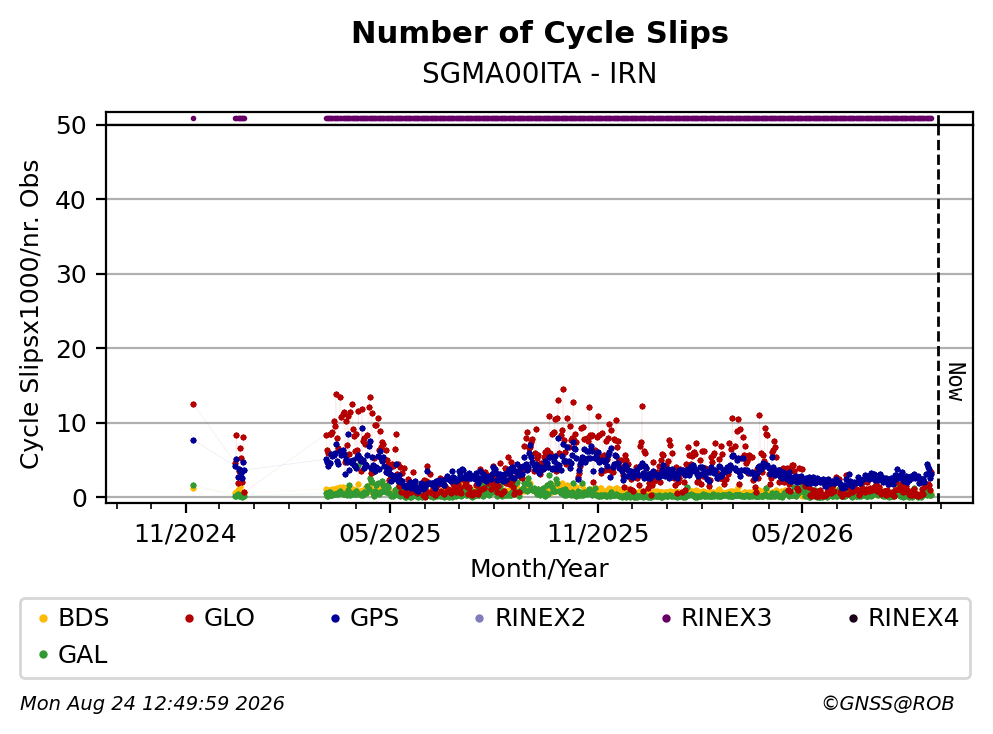Screen dimensions: 993x734
Task: Click the red GLO legend marker
Action: click(189, 618)
